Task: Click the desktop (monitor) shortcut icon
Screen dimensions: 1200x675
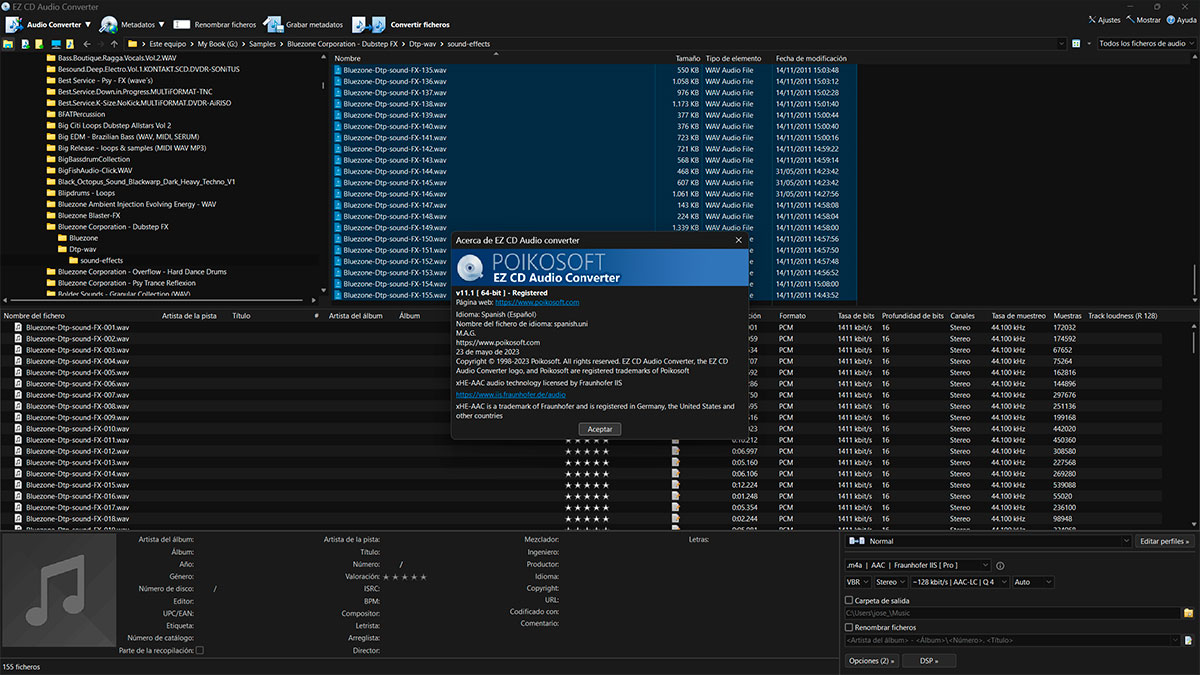Action: [x=56, y=44]
